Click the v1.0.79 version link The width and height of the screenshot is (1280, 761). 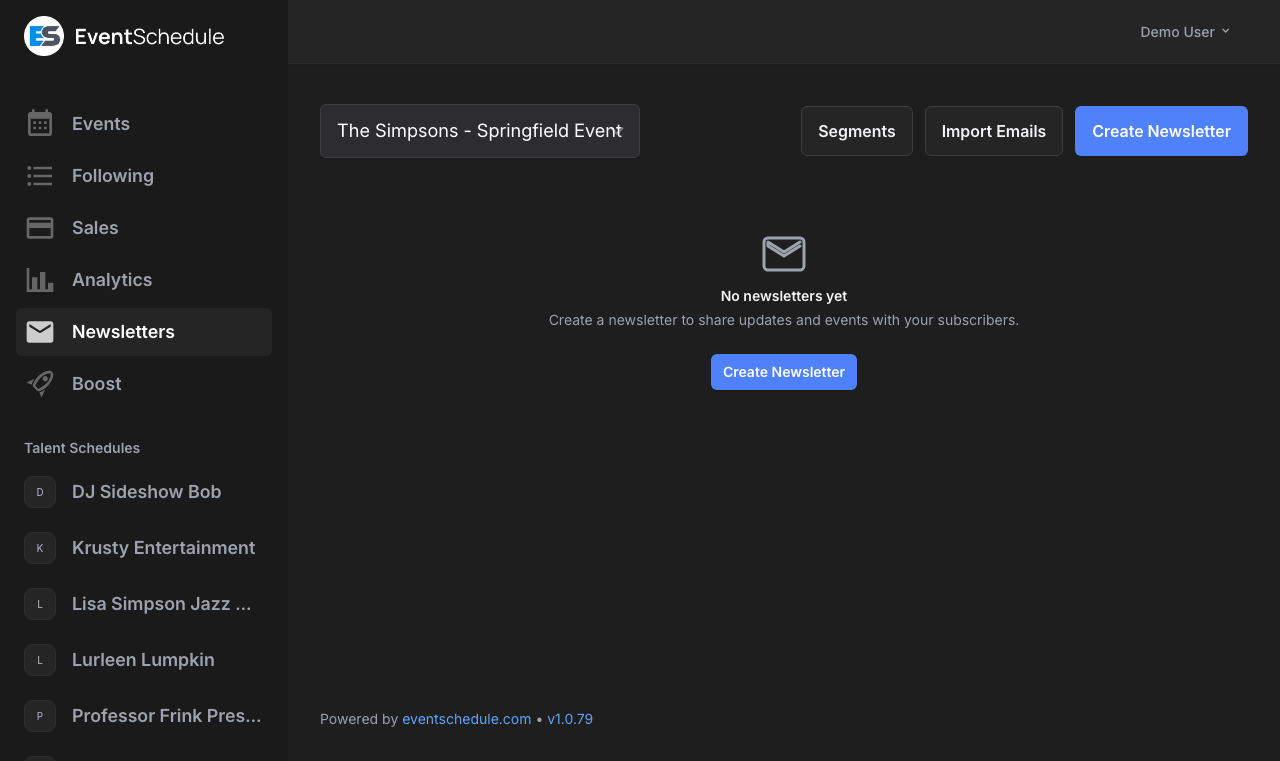click(x=570, y=719)
